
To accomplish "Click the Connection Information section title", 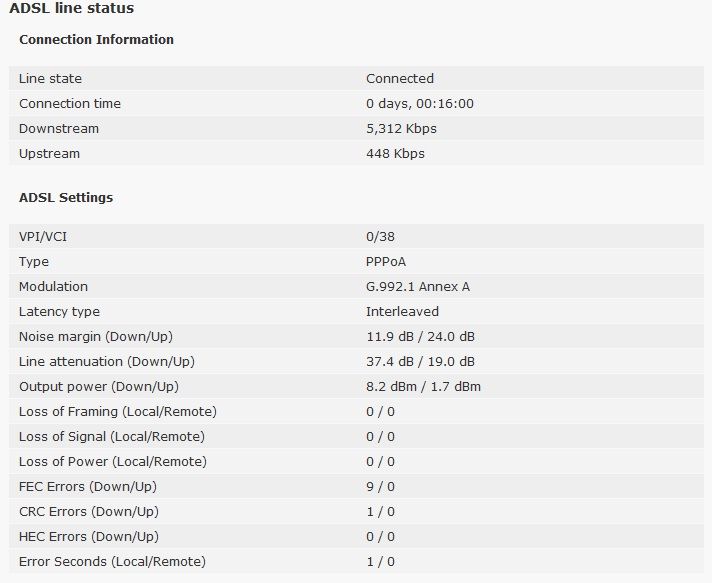I will 96,40.
